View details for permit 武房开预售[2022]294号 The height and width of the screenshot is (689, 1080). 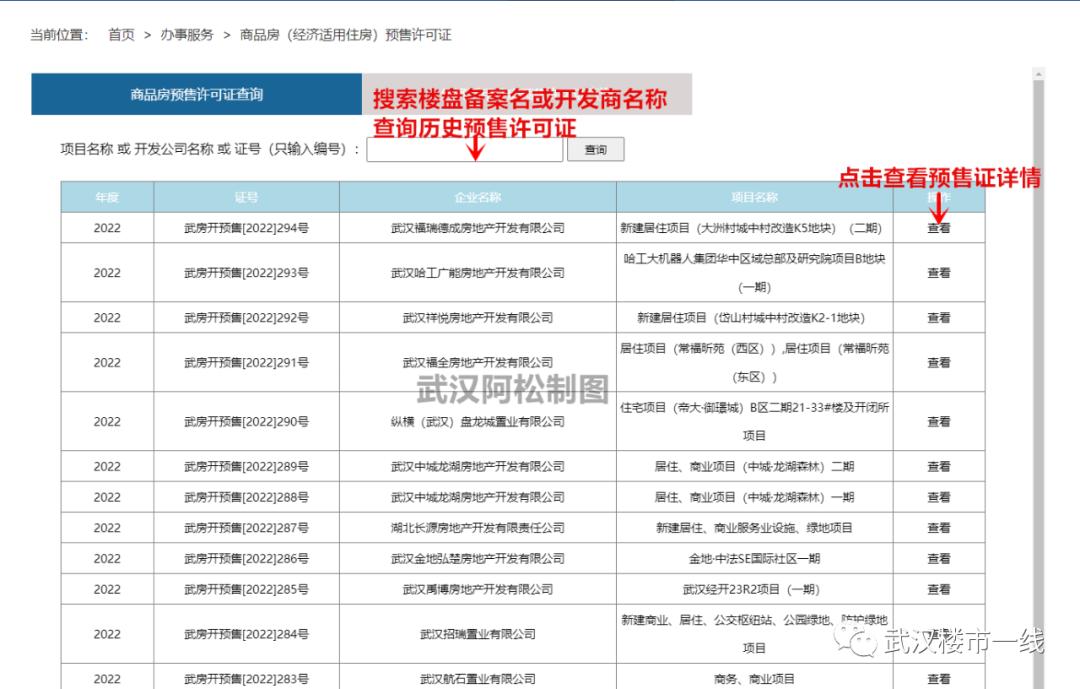tap(938, 228)
